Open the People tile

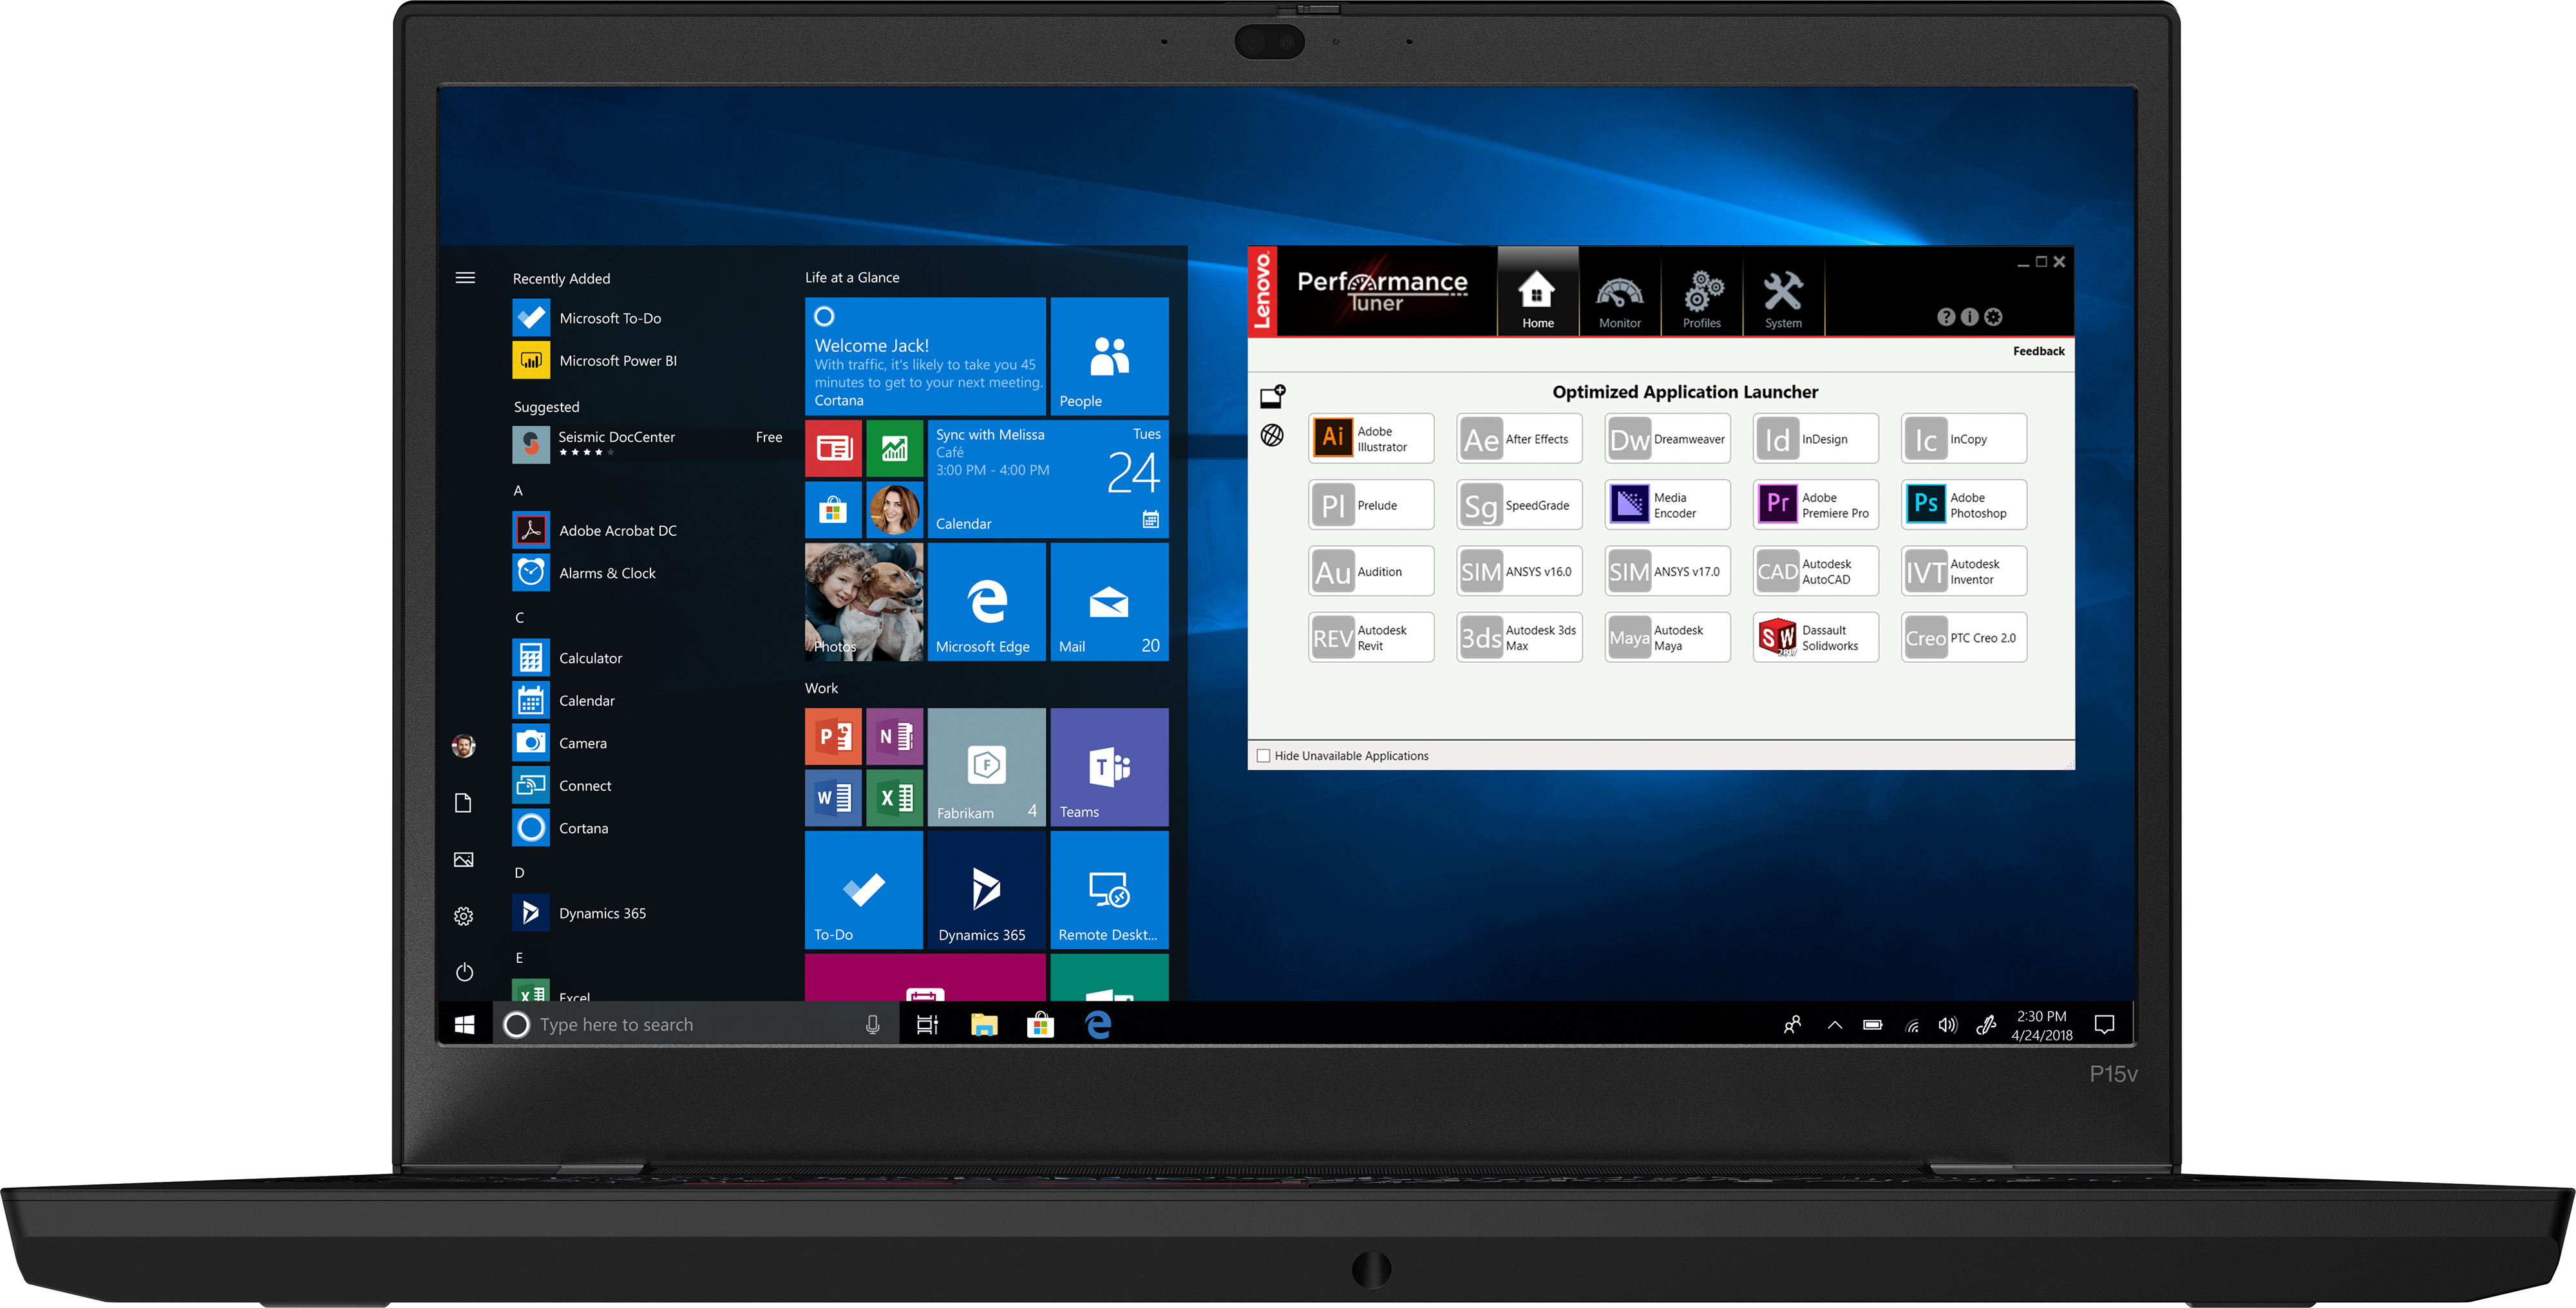pos(1109,356)
